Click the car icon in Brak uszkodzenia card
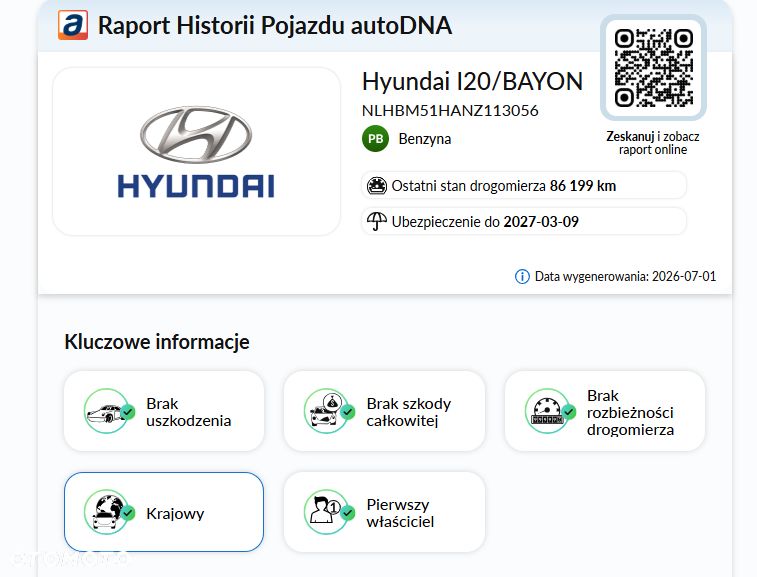 [x=109, y=411]
